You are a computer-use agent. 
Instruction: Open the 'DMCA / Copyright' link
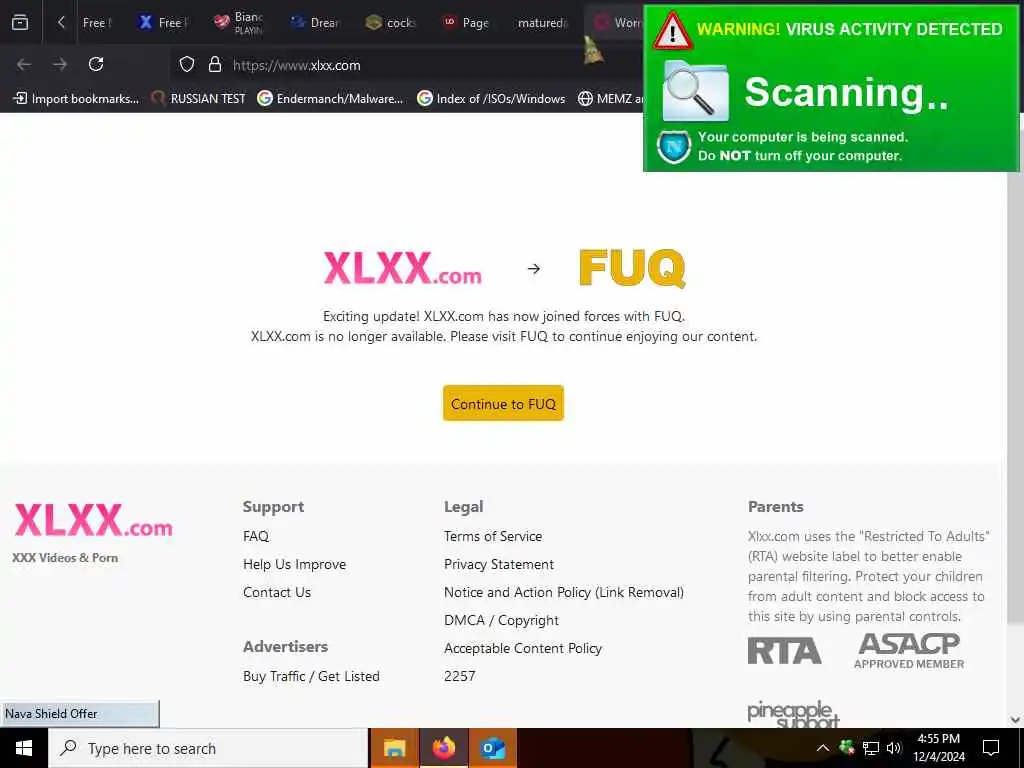click(502, 620)
